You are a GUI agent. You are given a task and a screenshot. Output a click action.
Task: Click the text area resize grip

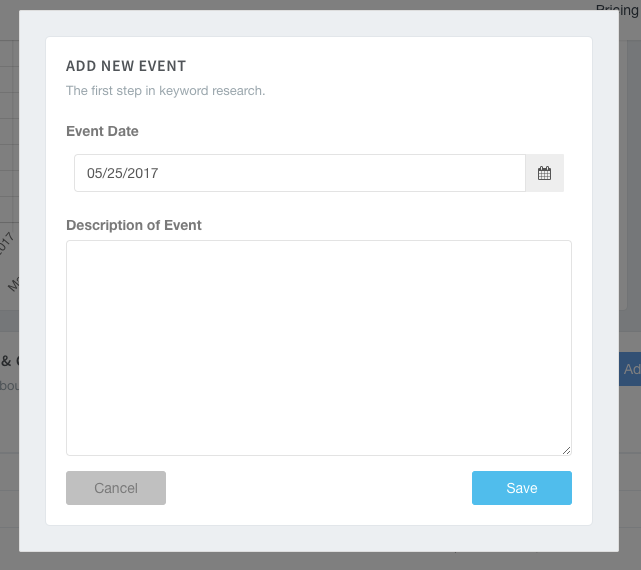pyautogui.click(x=566, y=450)
